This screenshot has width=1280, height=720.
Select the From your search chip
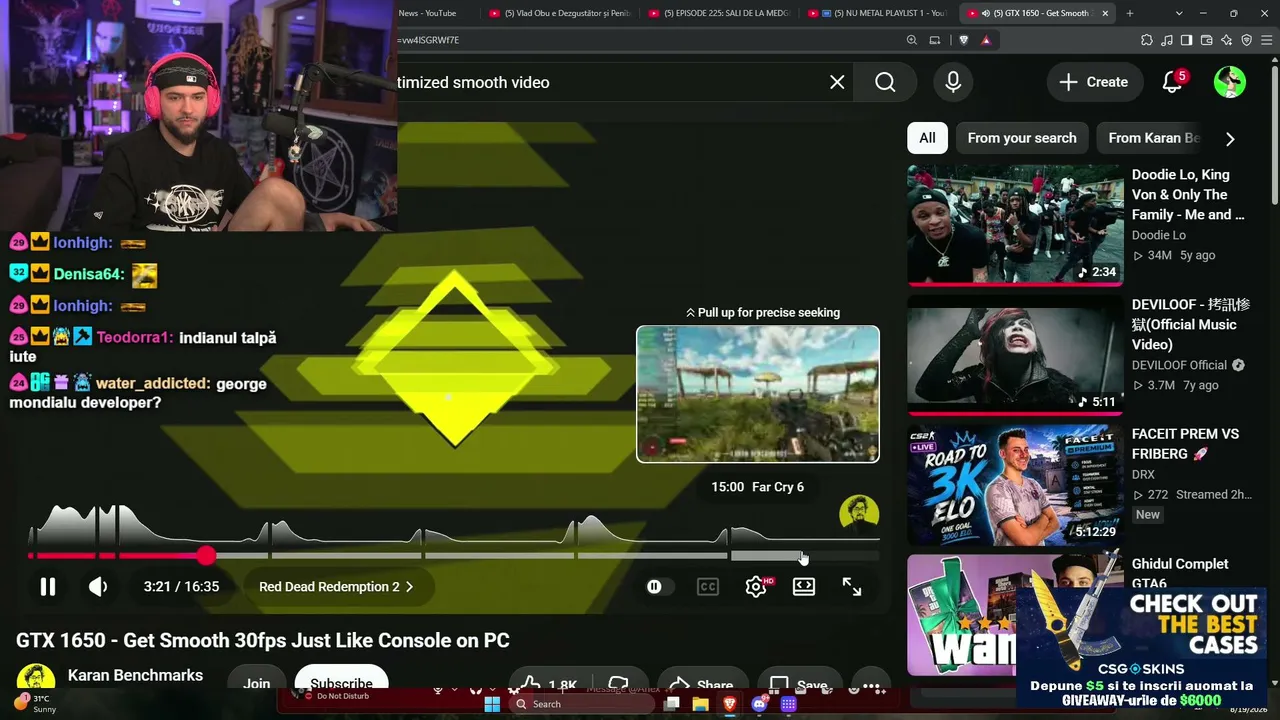coord(1022,138)
